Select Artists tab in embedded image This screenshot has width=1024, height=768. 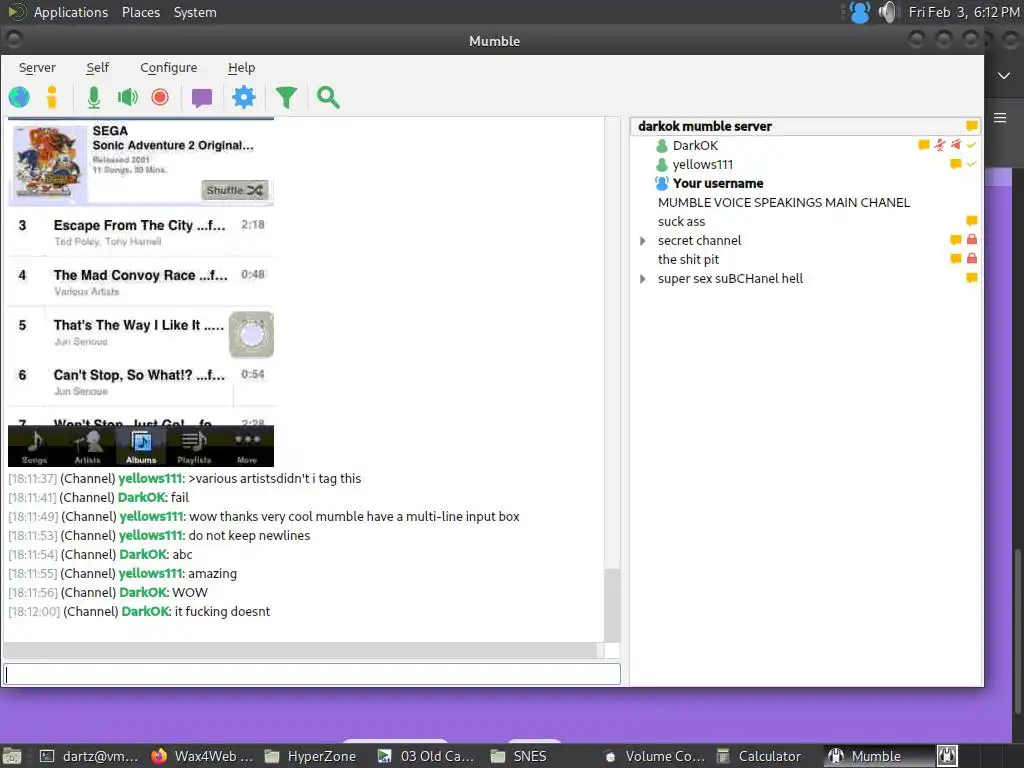pos(88,447)
